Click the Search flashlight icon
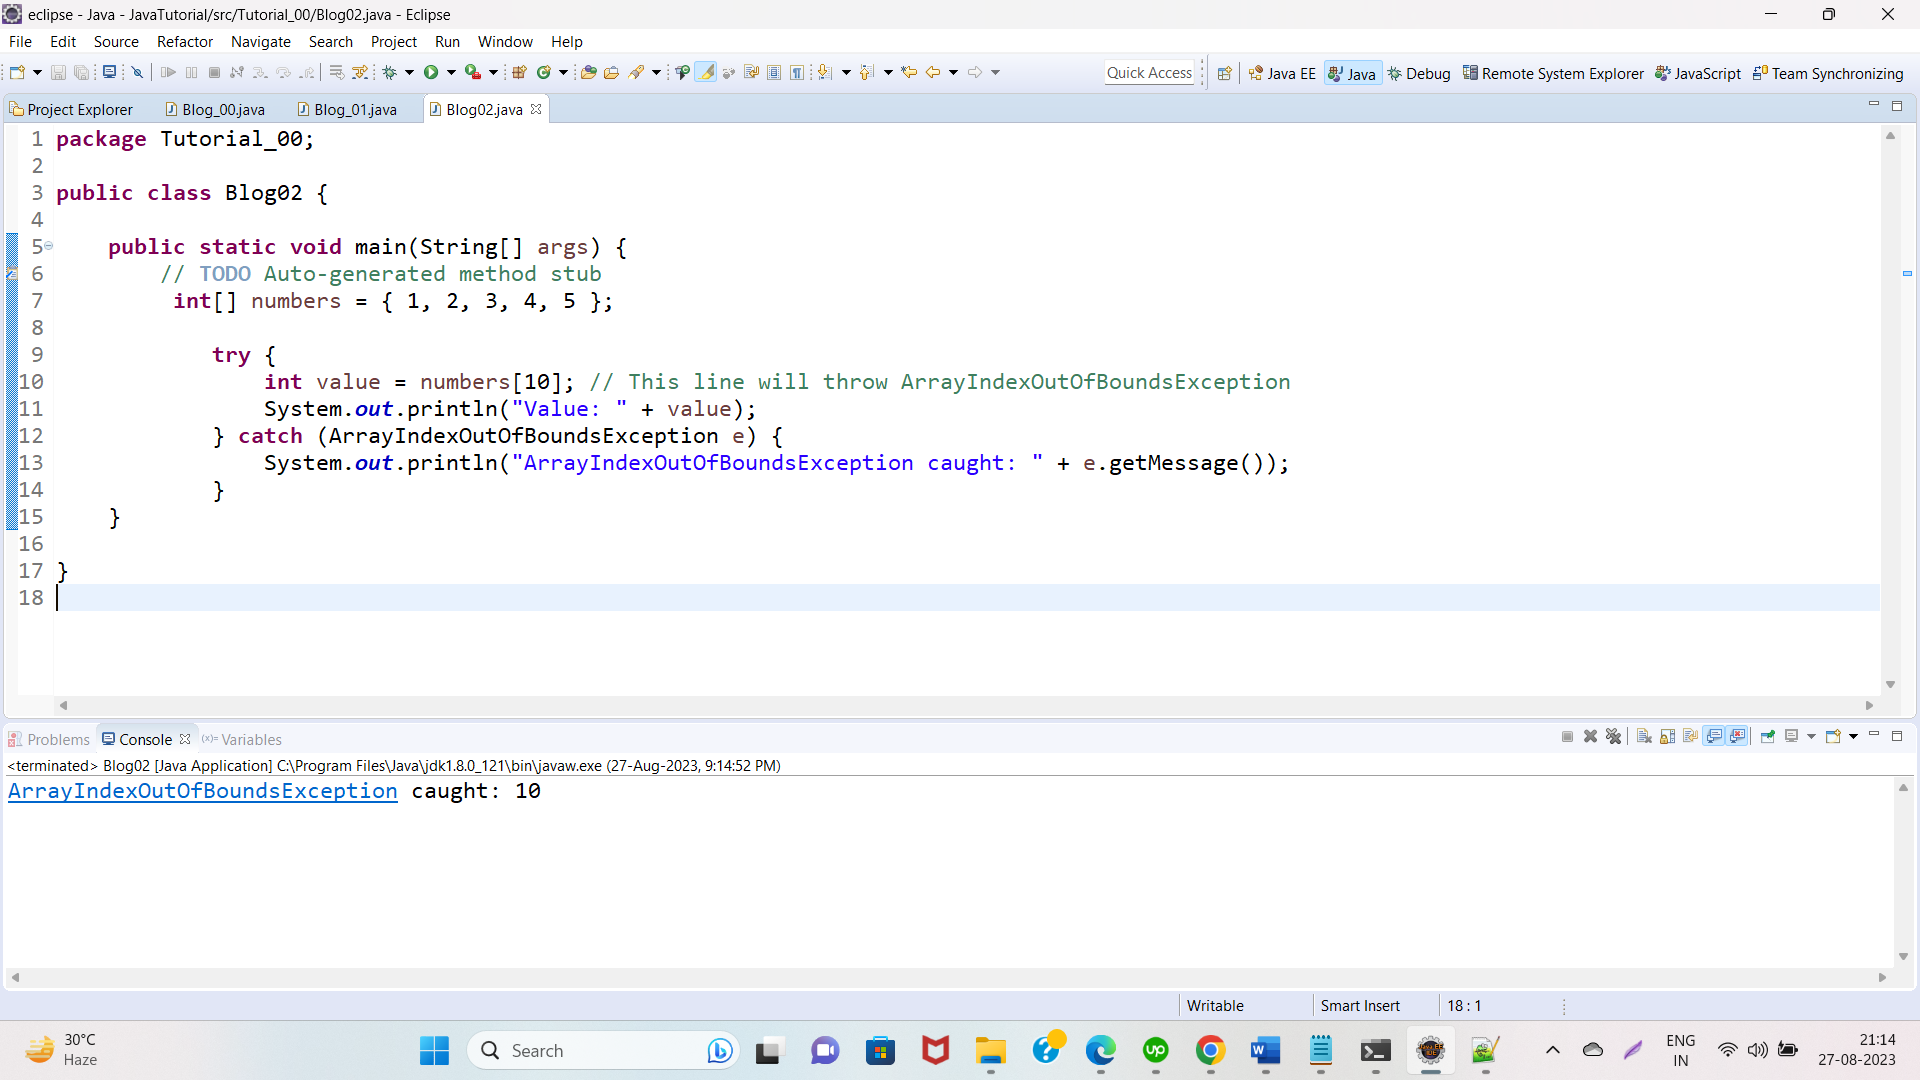The image size is (1920, 1080). 636,72
